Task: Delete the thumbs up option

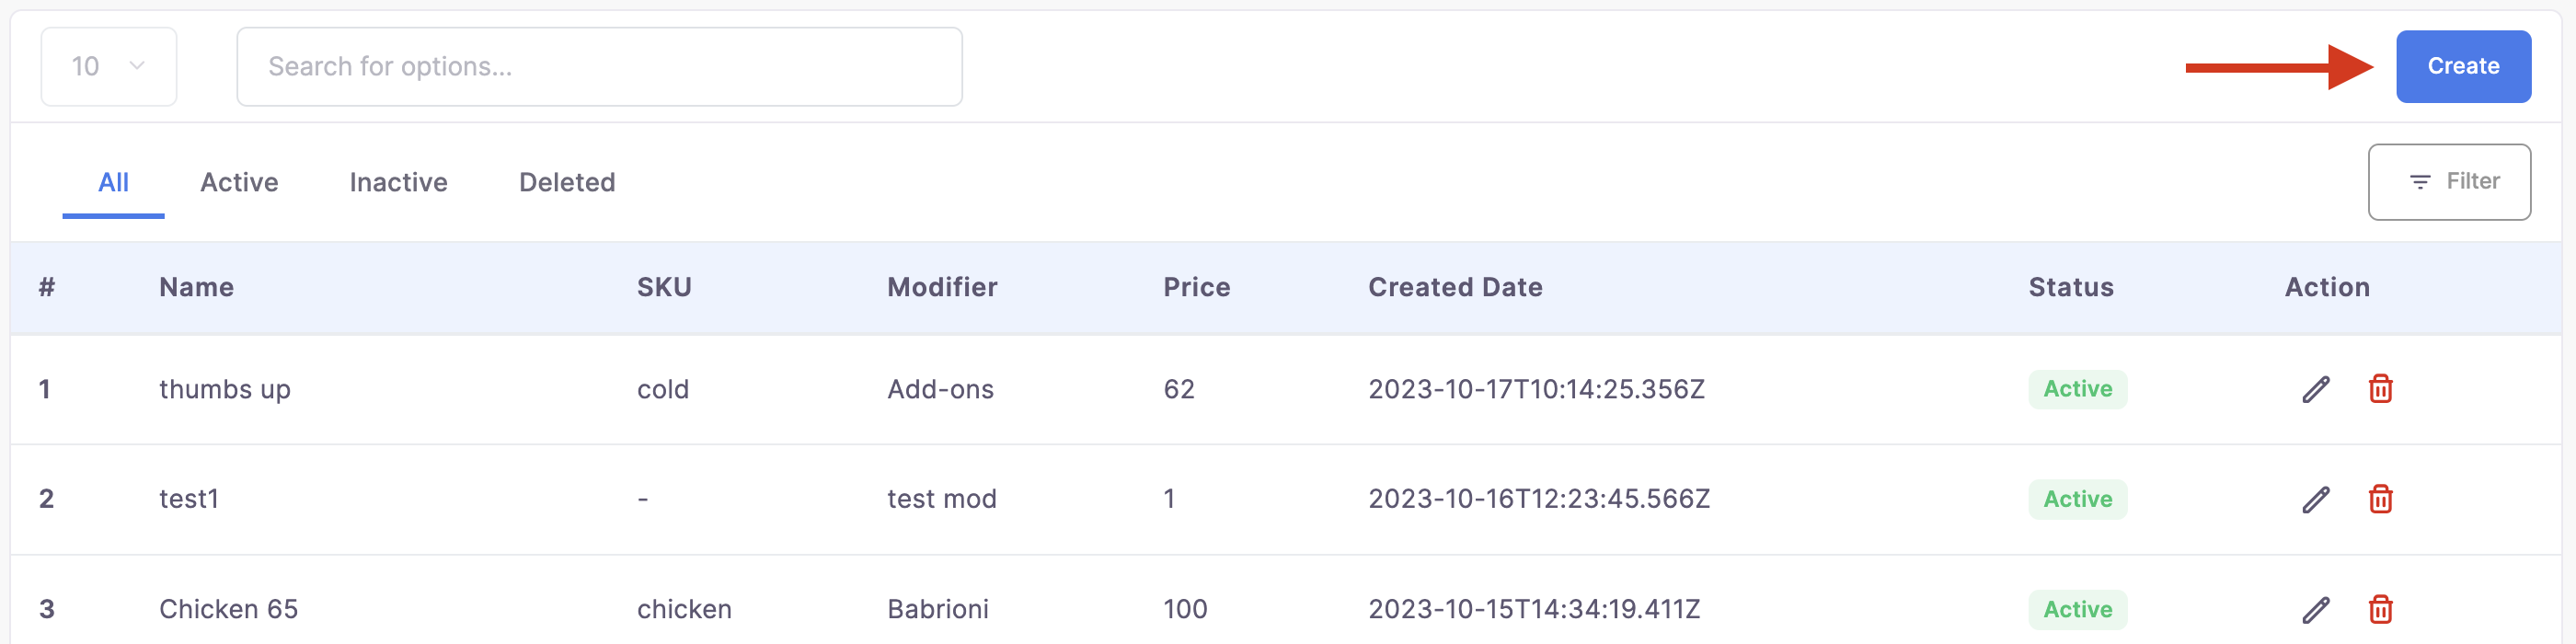Action: point(2380,389)
